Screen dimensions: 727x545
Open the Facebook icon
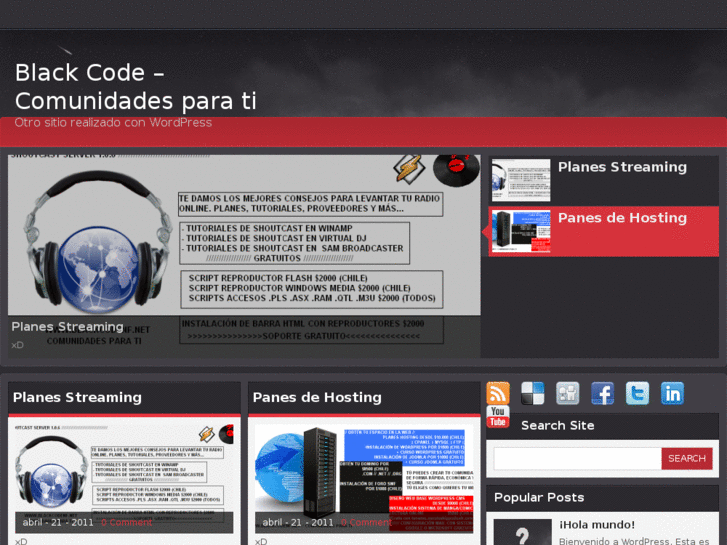pyautogui.click(x=602, y=393)
